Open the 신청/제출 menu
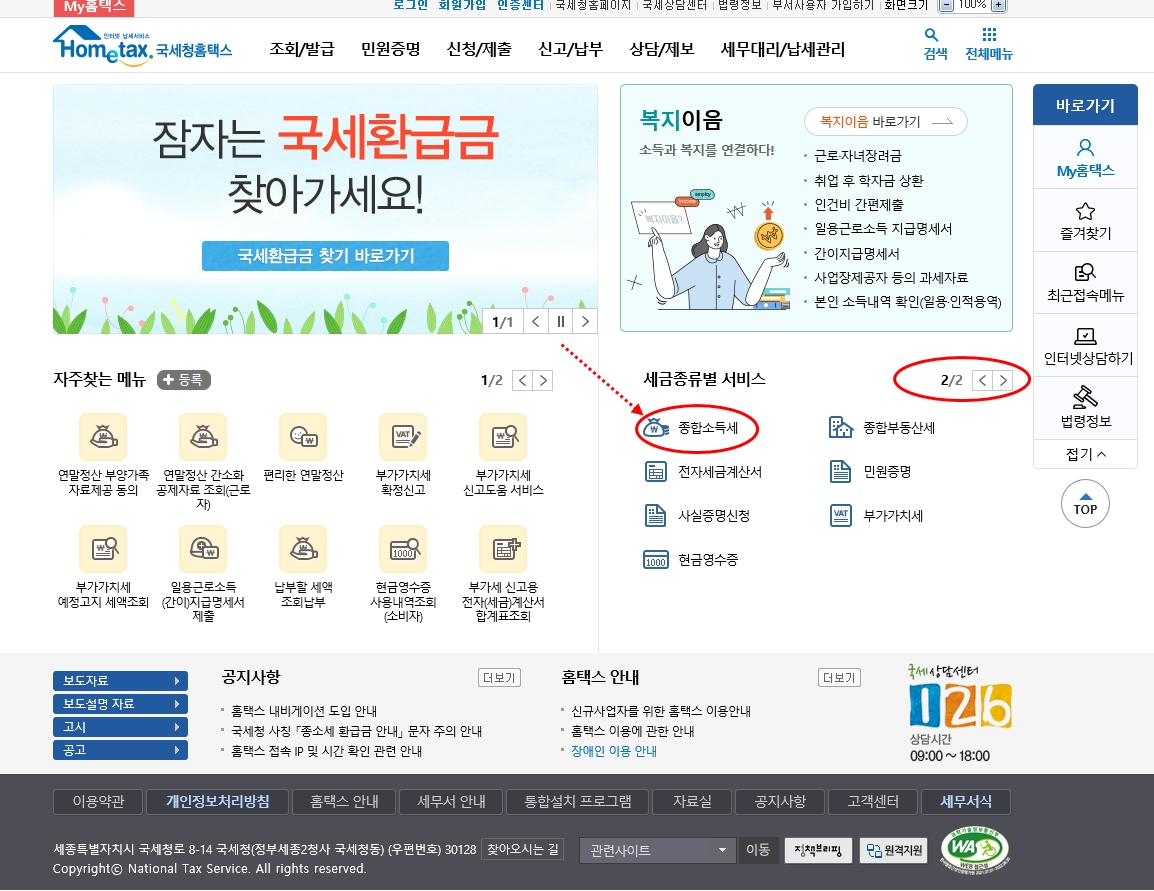 click(x=479, y=49)
